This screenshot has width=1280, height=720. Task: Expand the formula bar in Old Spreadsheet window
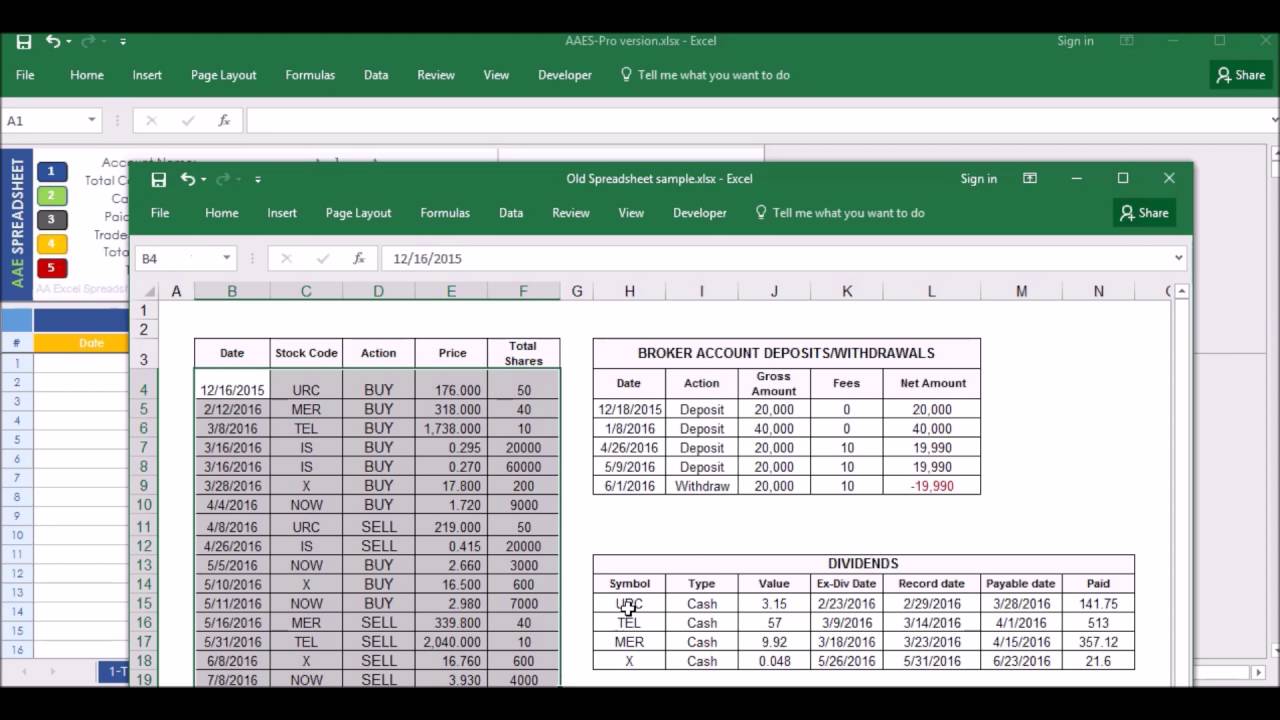click(1178, 258)
